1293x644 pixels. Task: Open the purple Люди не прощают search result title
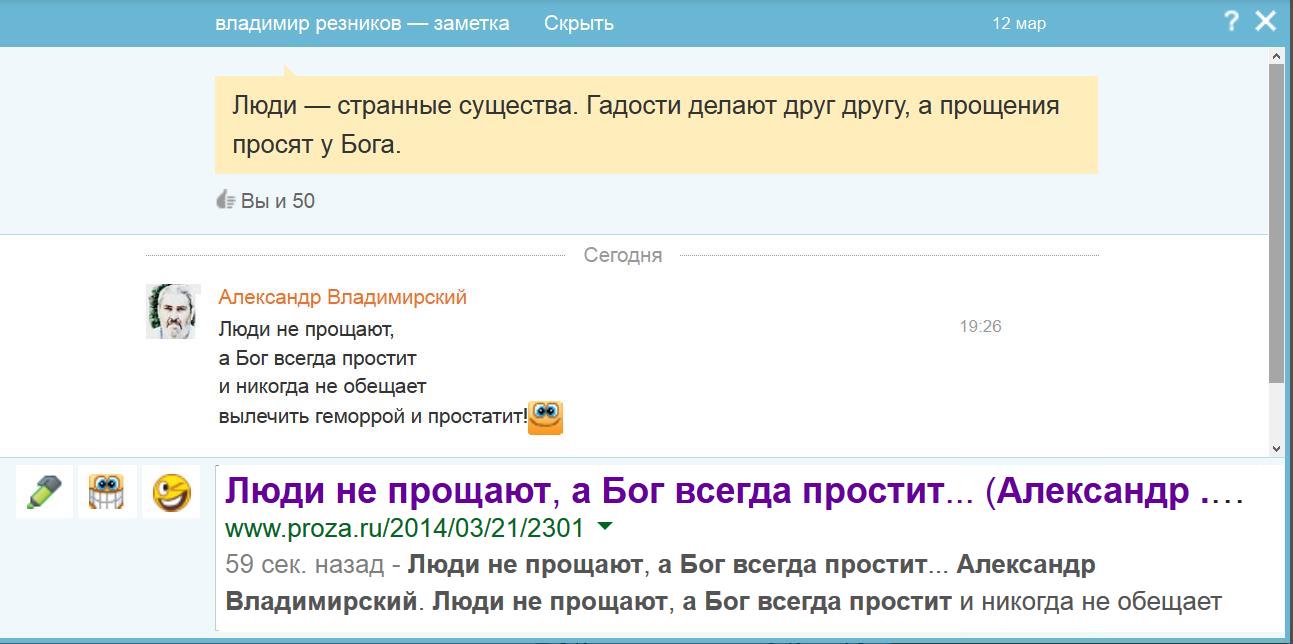pyautogui.click(x=735, y=491)
